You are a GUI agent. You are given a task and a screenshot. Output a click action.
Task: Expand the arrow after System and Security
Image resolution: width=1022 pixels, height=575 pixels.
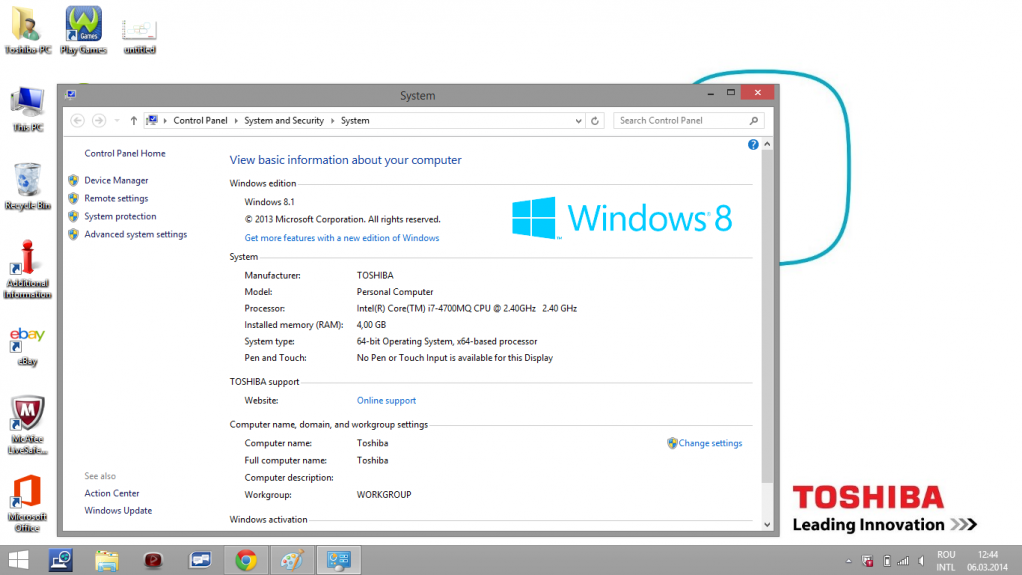[332, 121]
